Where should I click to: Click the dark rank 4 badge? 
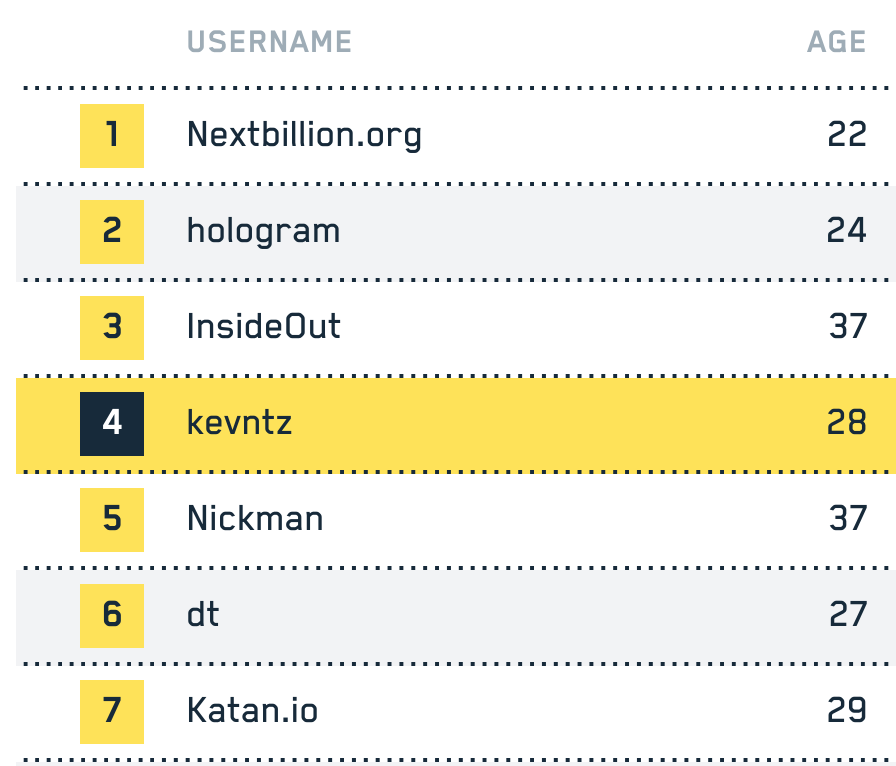tap(112, 423)
